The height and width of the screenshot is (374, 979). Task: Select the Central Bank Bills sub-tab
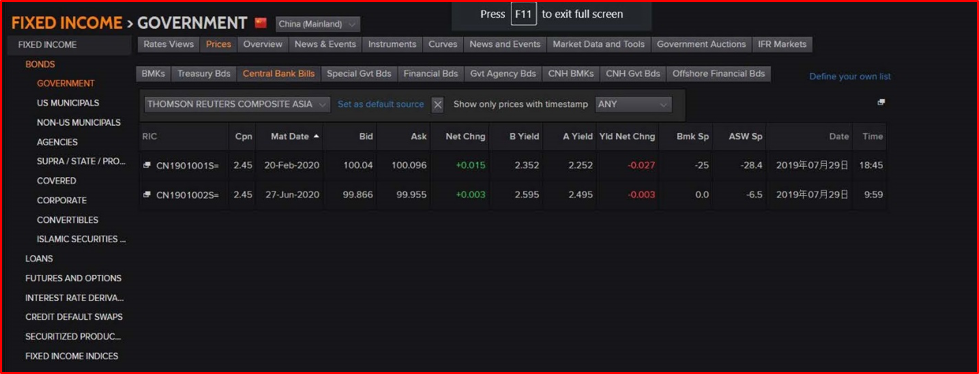pos(278,74)
